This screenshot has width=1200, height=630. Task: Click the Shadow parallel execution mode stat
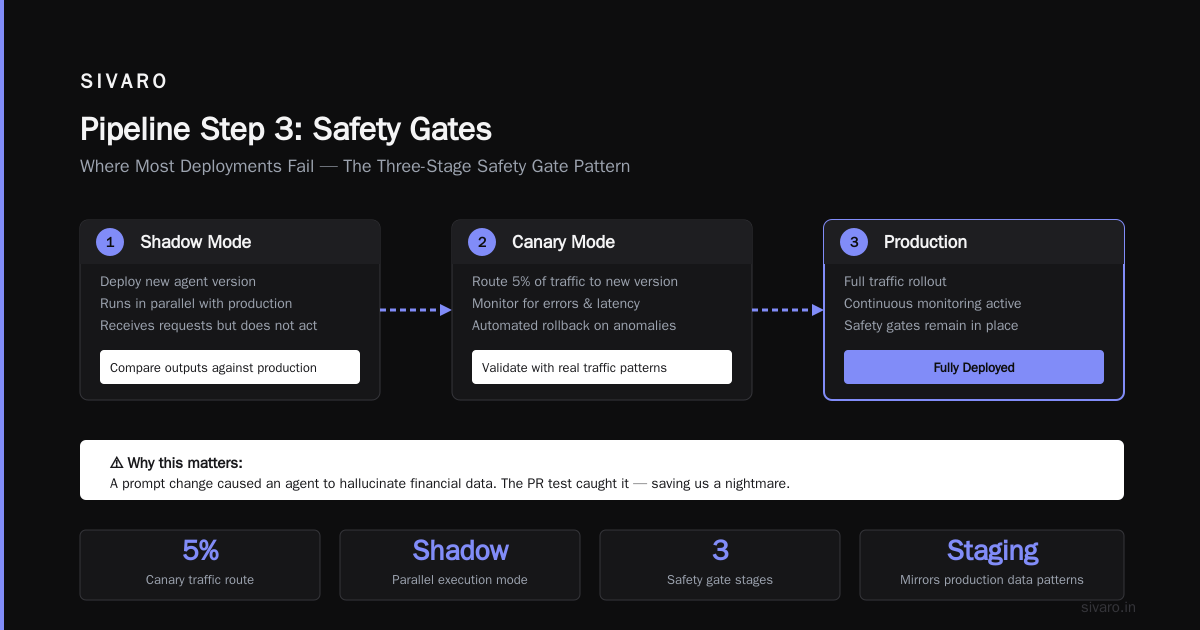click(460, 565)
